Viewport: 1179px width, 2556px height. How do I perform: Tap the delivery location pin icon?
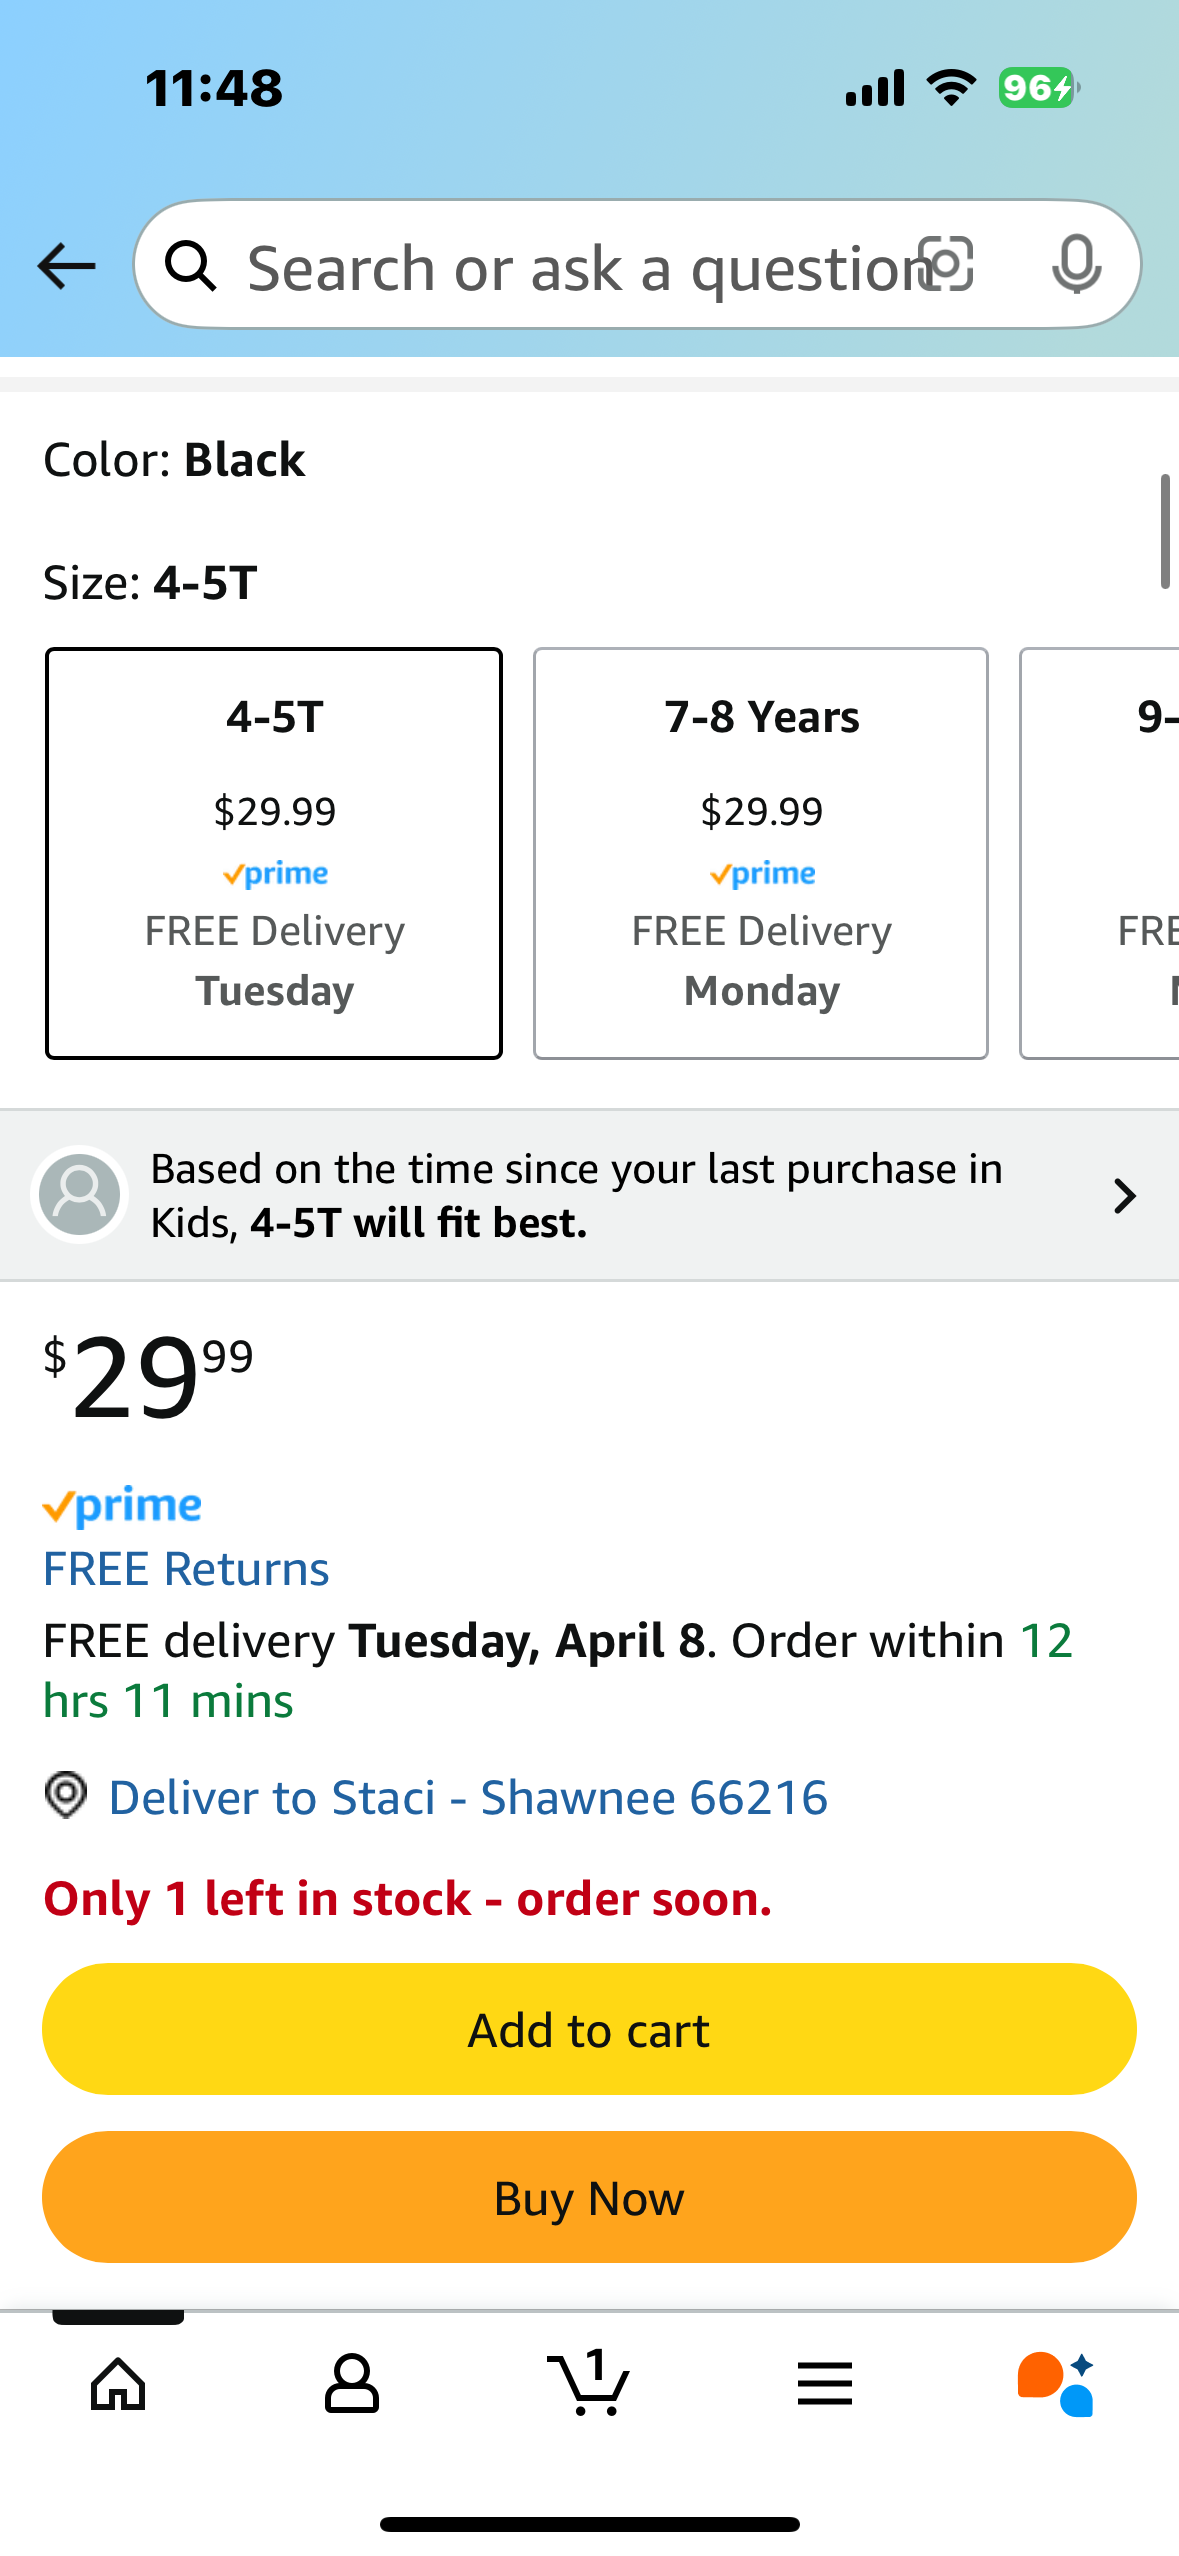[x=66, y=1795]
